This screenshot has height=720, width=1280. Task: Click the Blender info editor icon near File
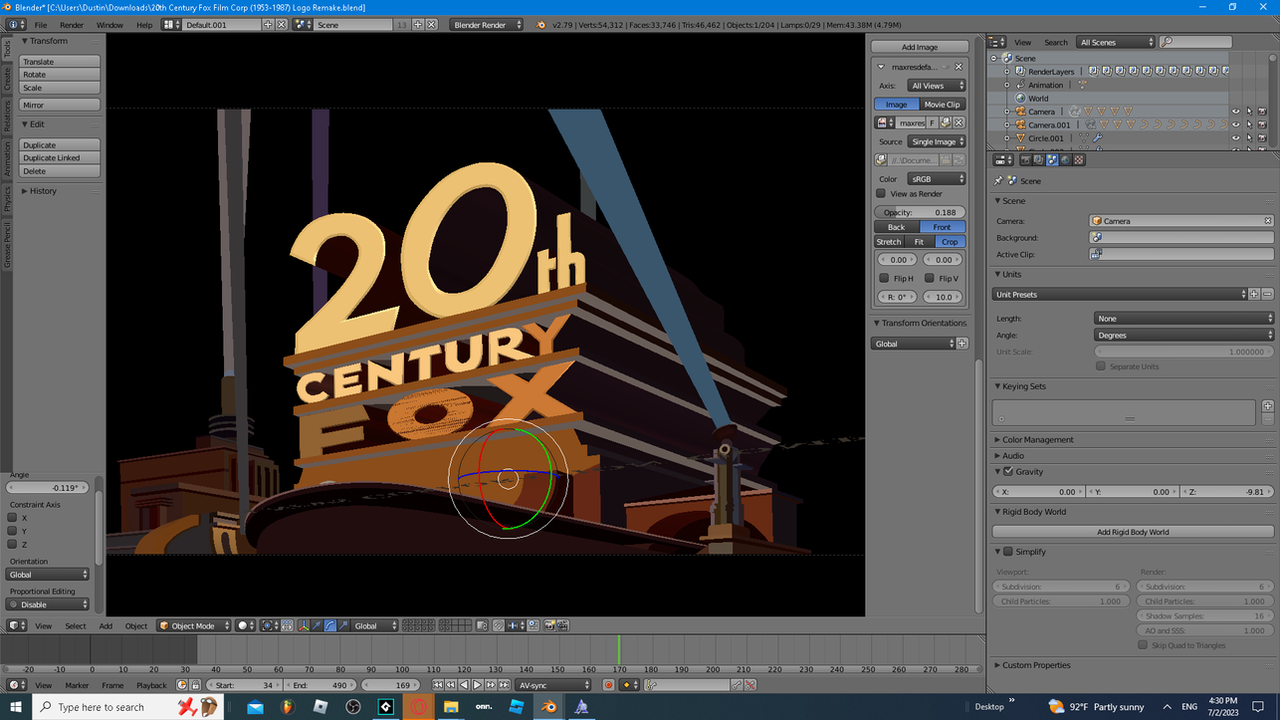pyautogui.click(x=16, y=24)
